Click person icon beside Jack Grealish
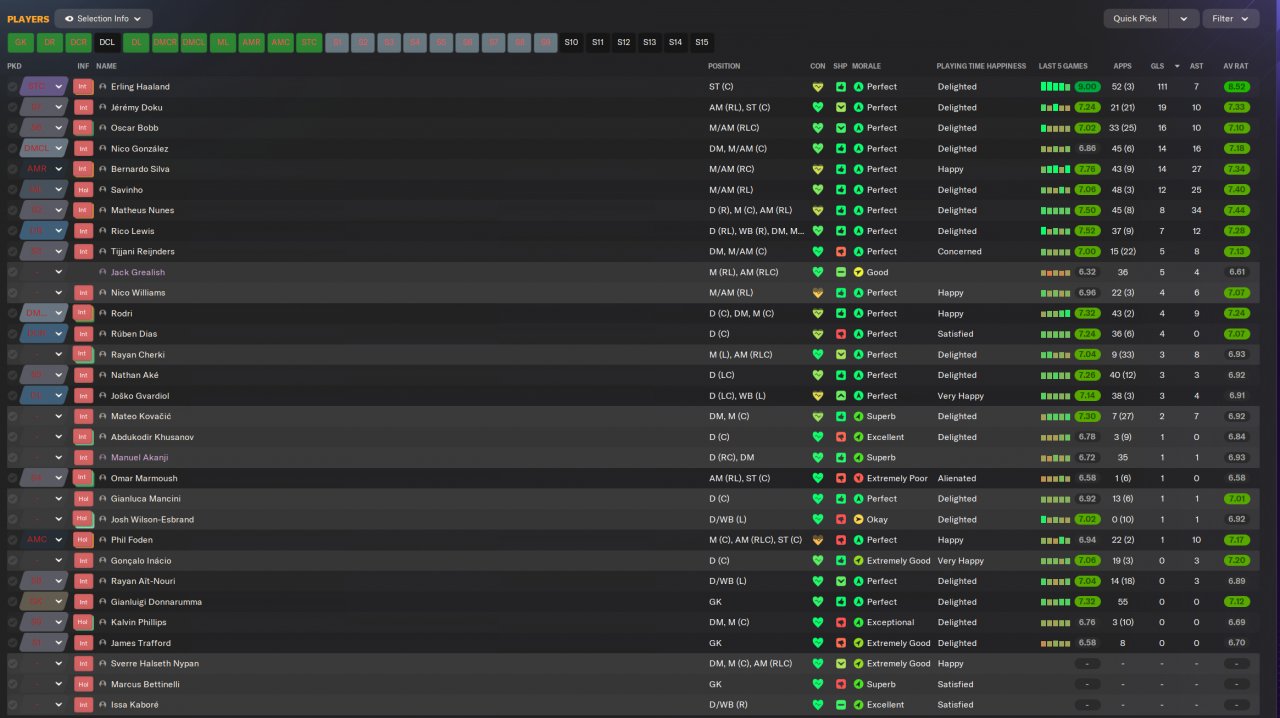 click(x=103, y=272)
